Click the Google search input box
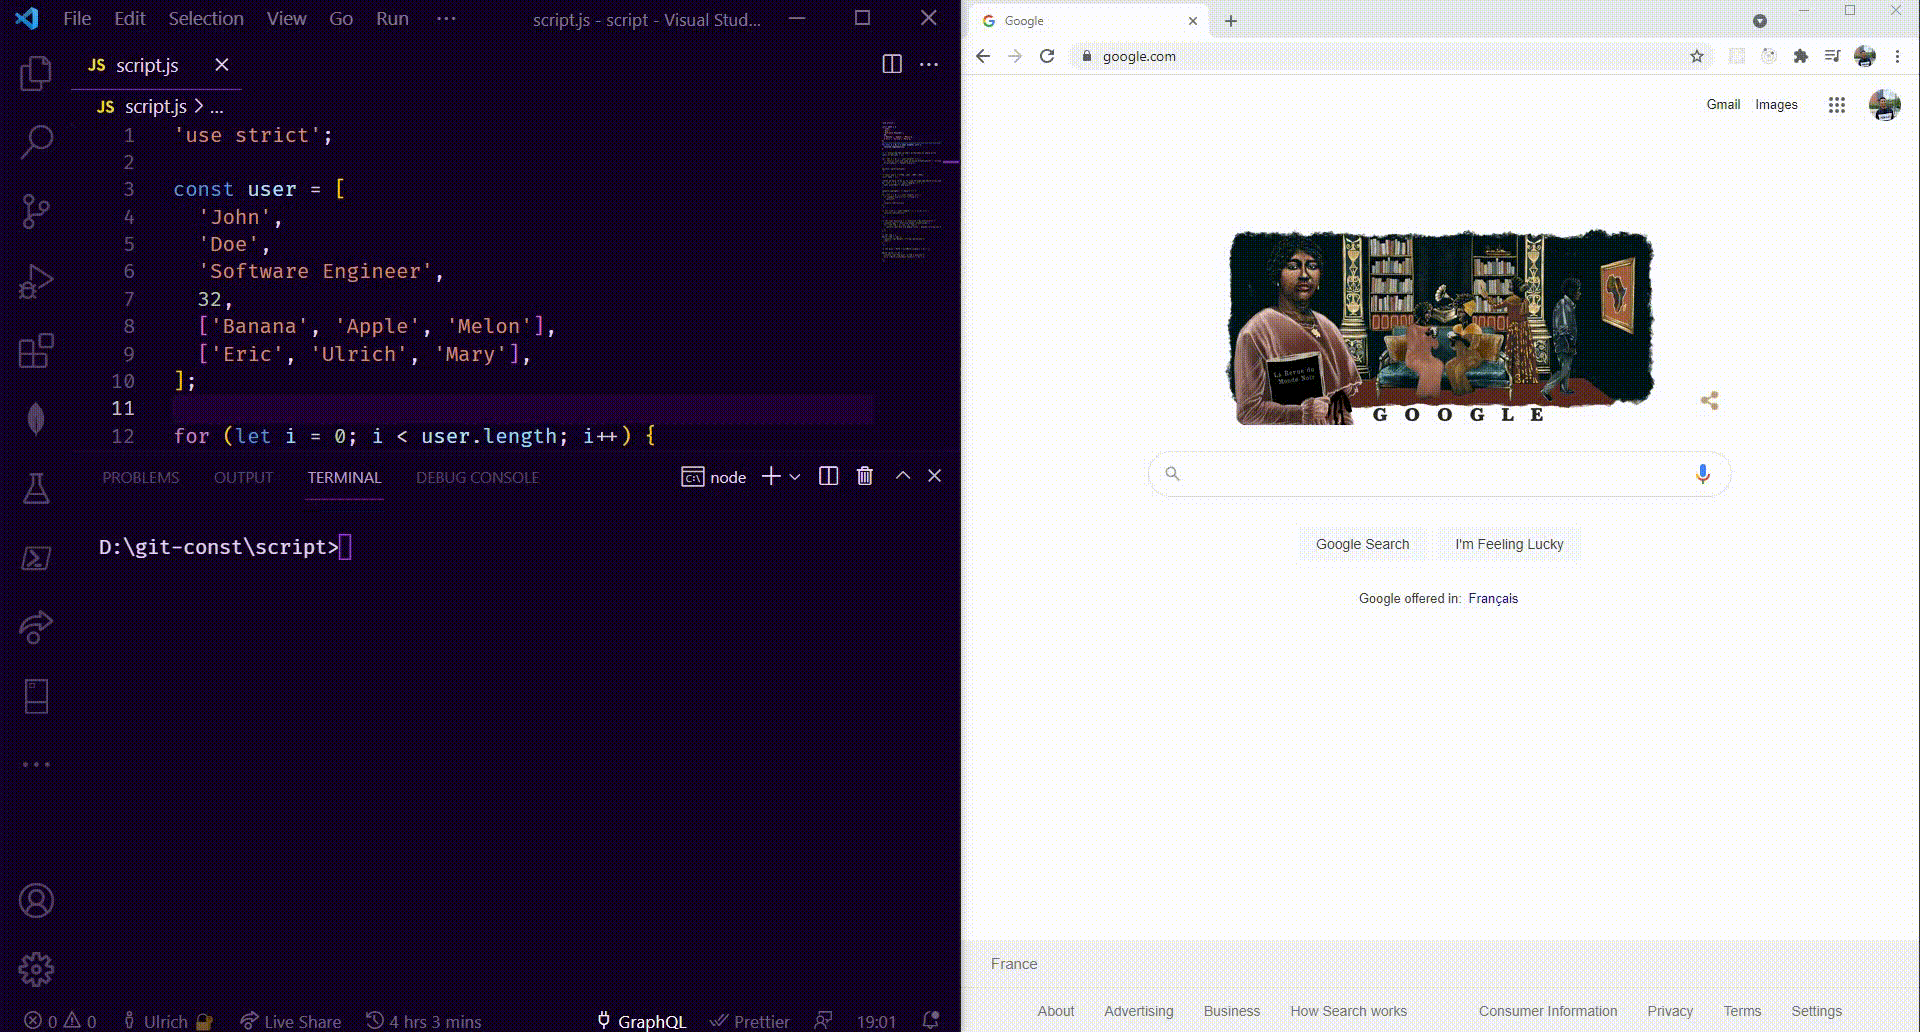 [1439, 474]
